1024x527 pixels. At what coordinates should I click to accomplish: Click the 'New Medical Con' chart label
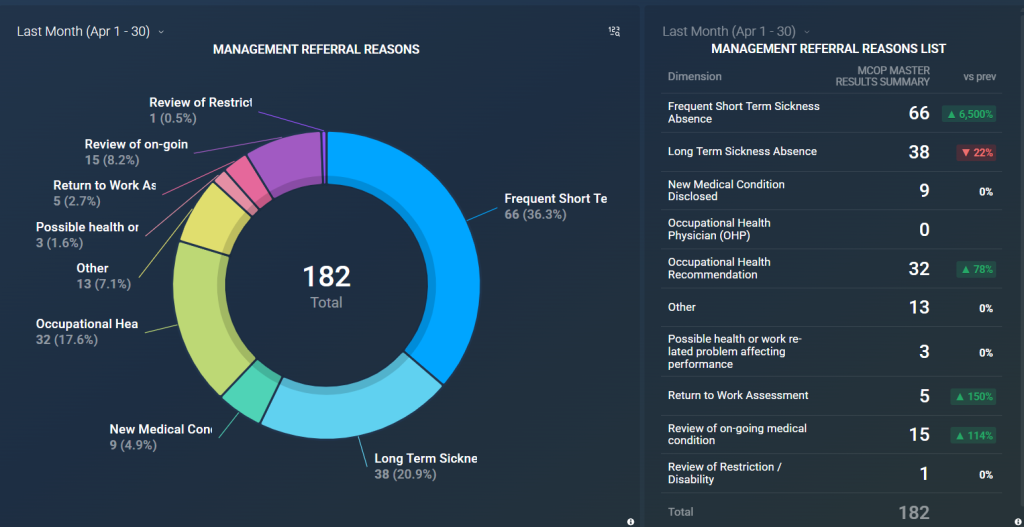pyautogui.click(x=161, y=429)
